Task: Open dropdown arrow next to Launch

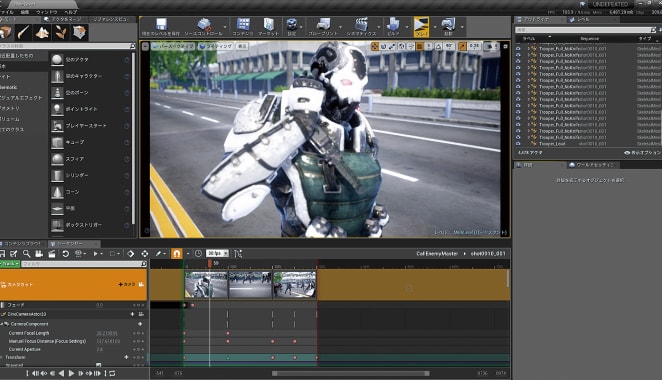Action: pos(462,27)
